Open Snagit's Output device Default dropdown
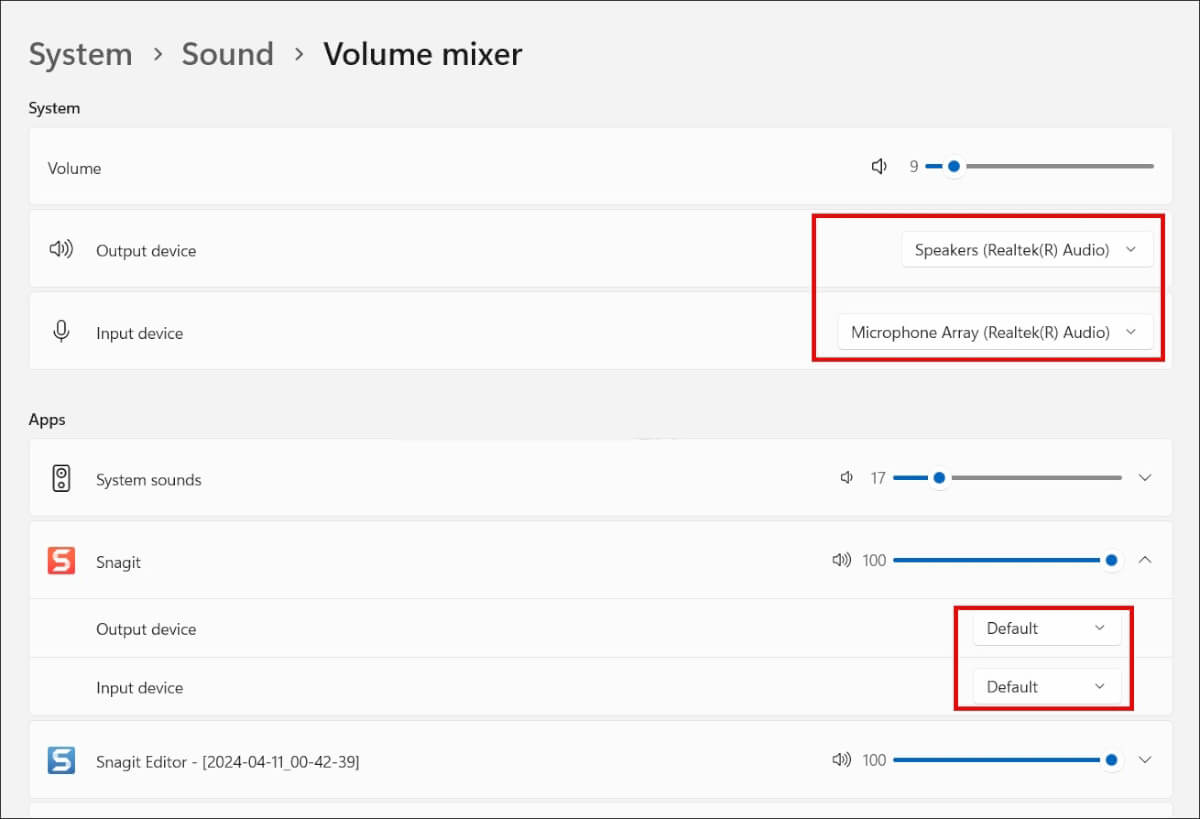This screenshot has width=1200, height=819. click(x=1047, y=628)
